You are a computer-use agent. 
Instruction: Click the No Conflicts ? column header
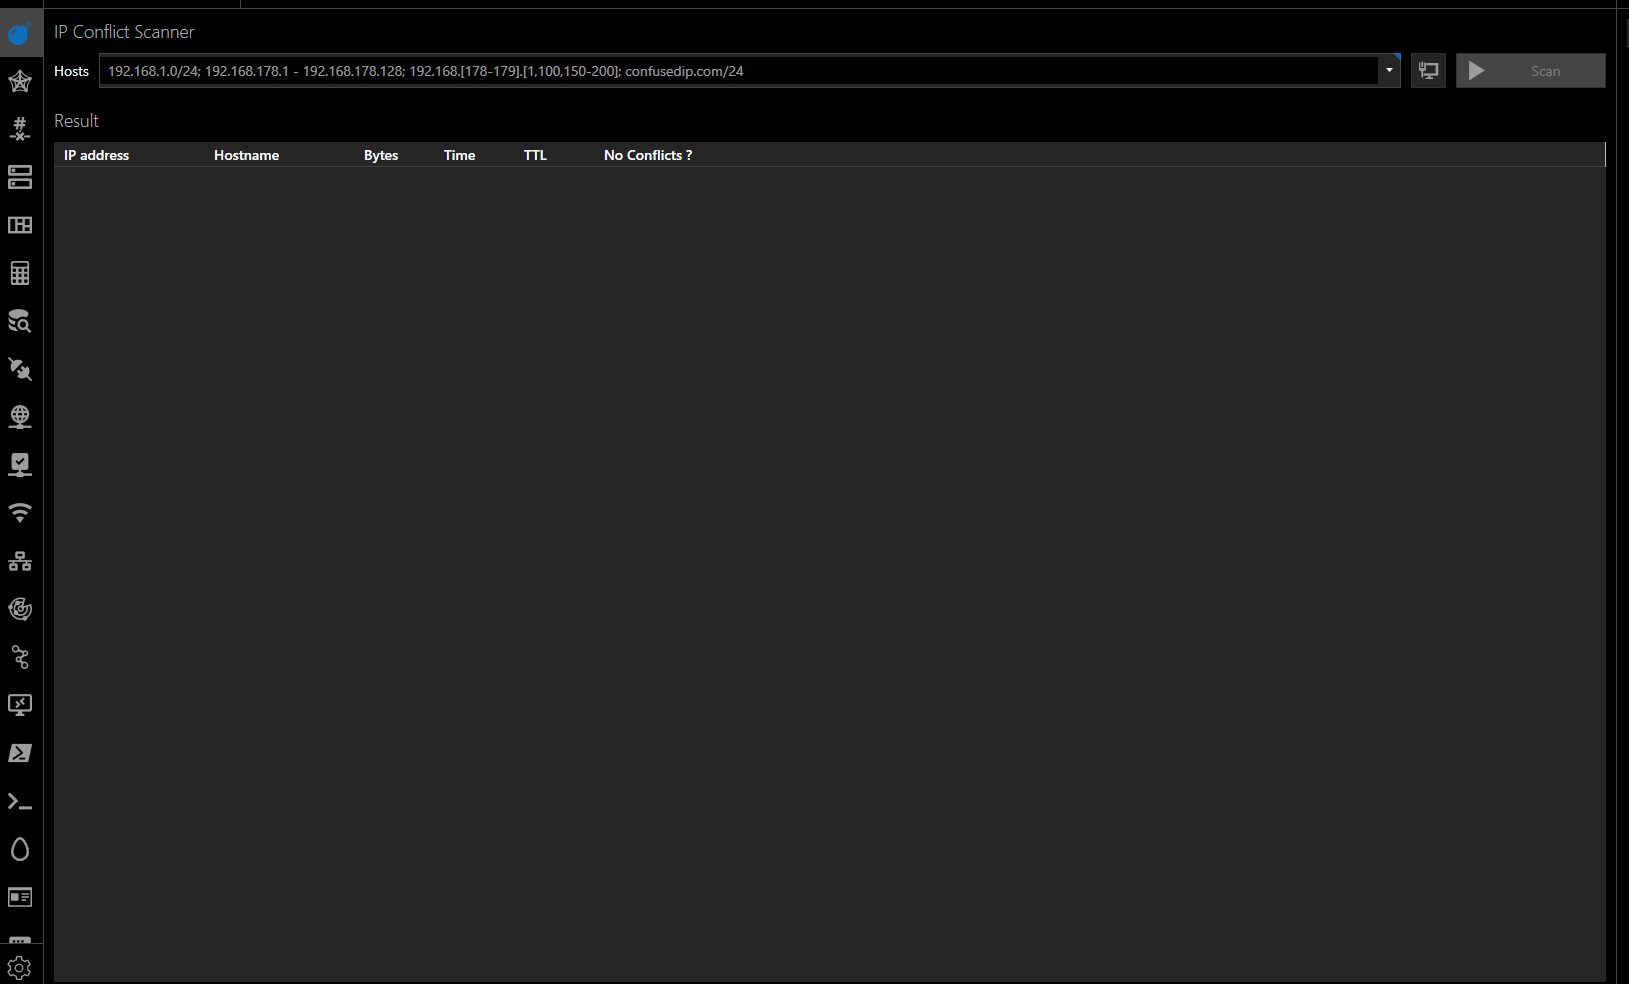coord(648,155)
